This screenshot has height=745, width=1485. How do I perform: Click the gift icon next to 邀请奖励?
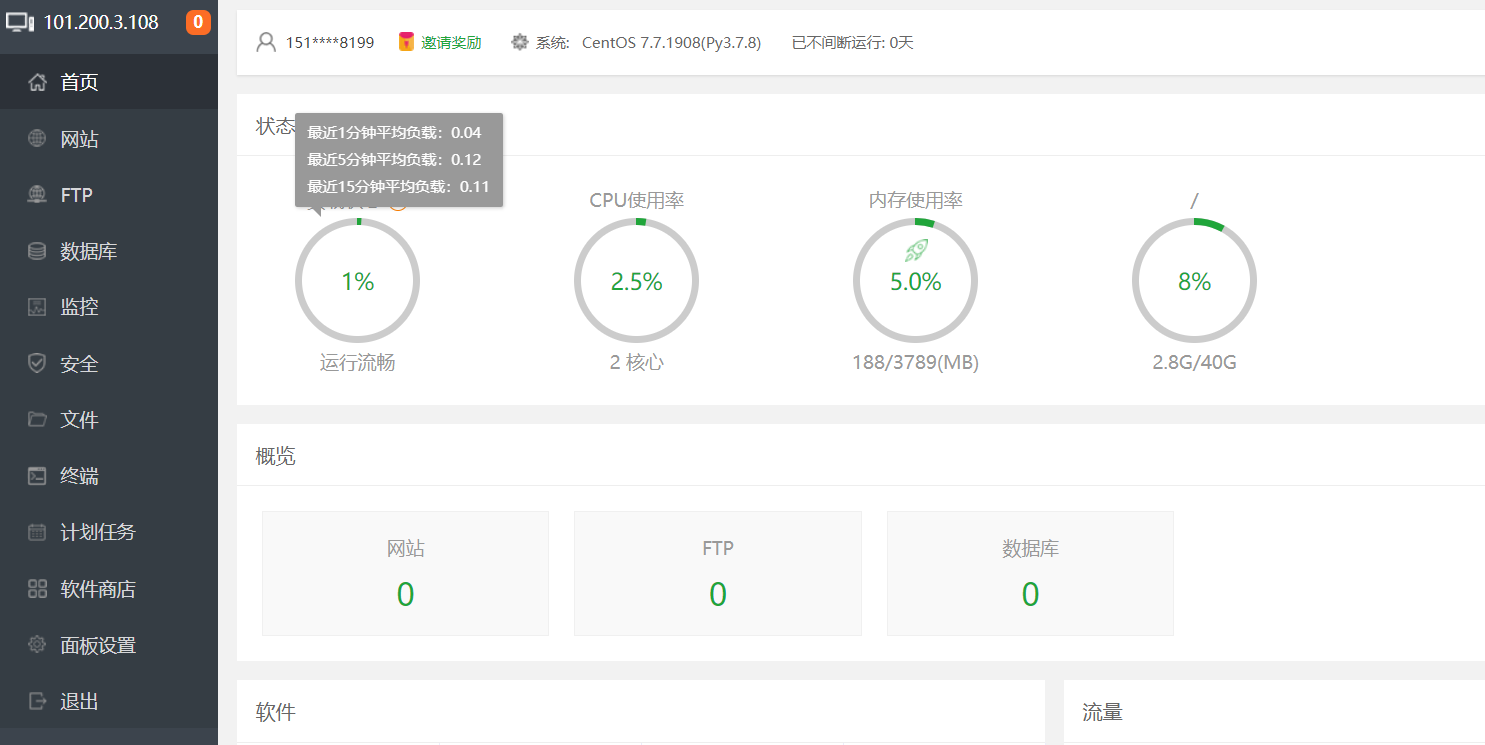(406, 42)
